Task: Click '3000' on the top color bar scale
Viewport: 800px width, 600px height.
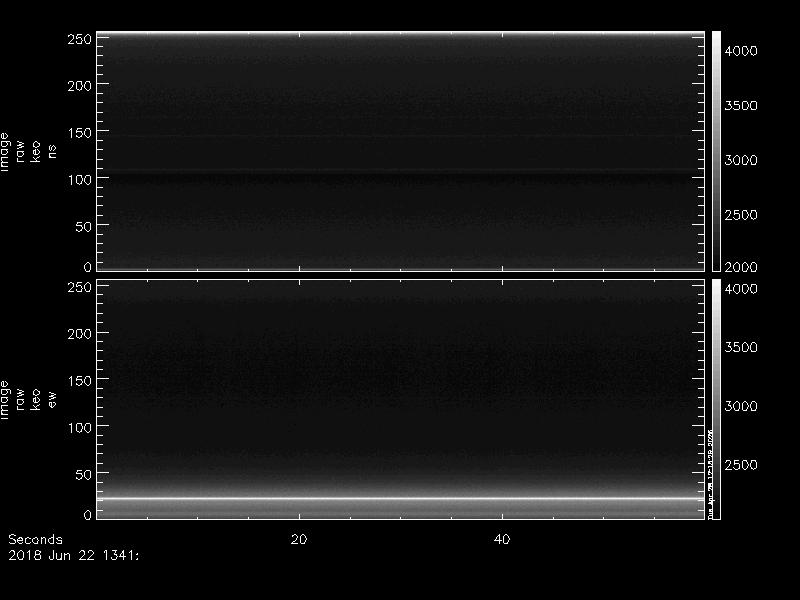Action: (741, 160)
